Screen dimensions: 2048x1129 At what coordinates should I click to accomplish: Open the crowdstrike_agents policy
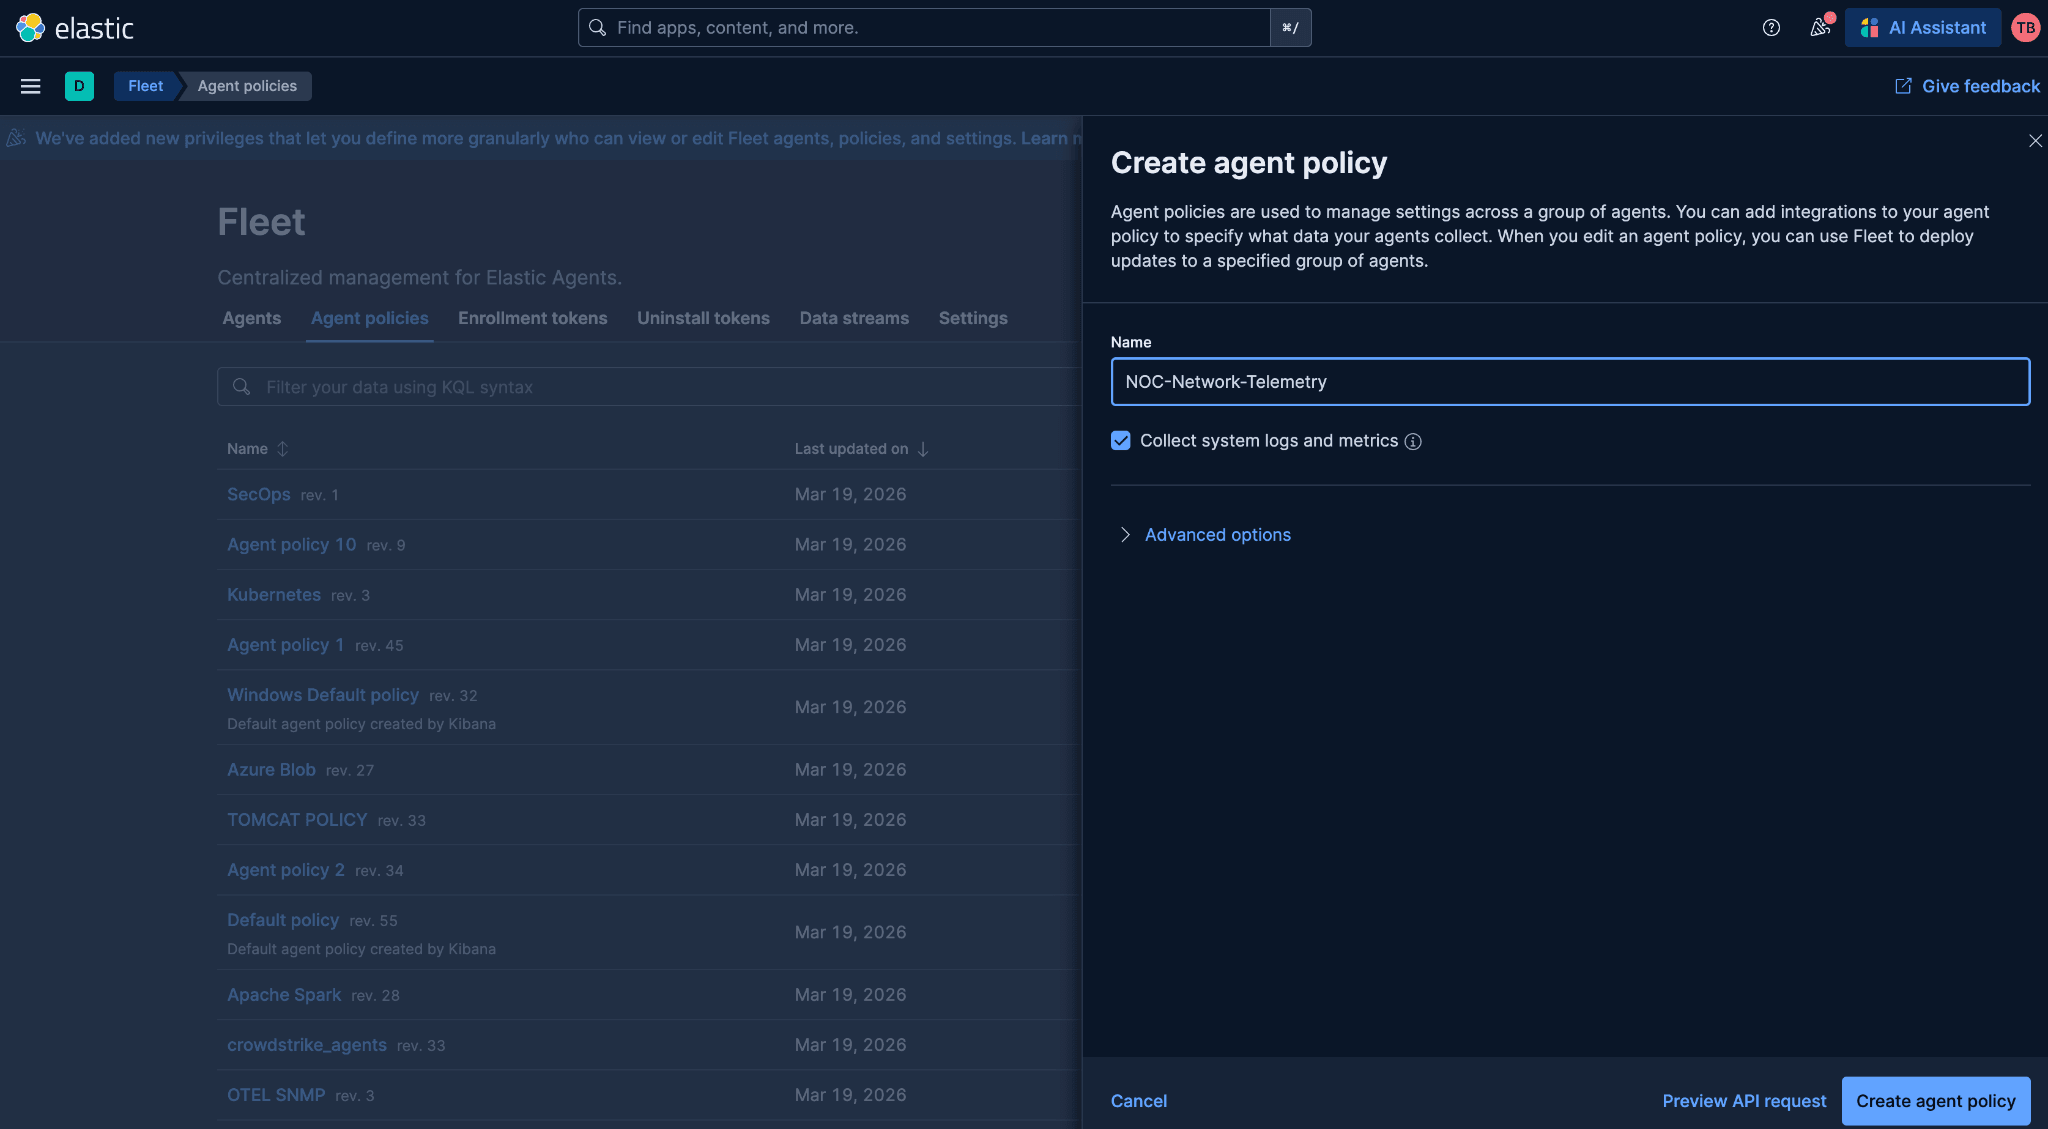click(x=307, y=1045)
